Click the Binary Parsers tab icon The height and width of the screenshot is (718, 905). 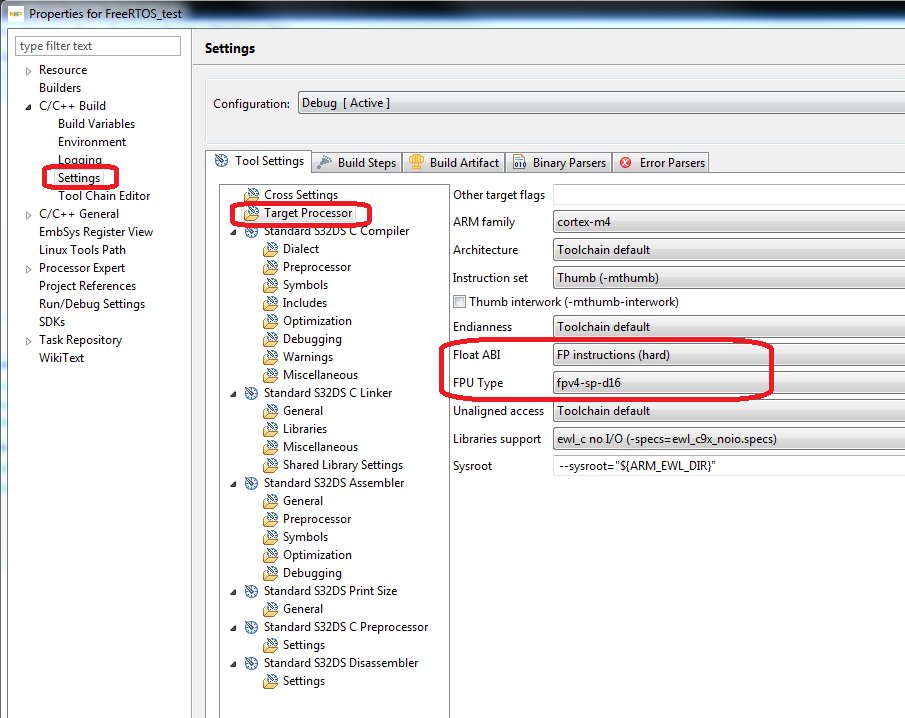(x=519, y=162)
